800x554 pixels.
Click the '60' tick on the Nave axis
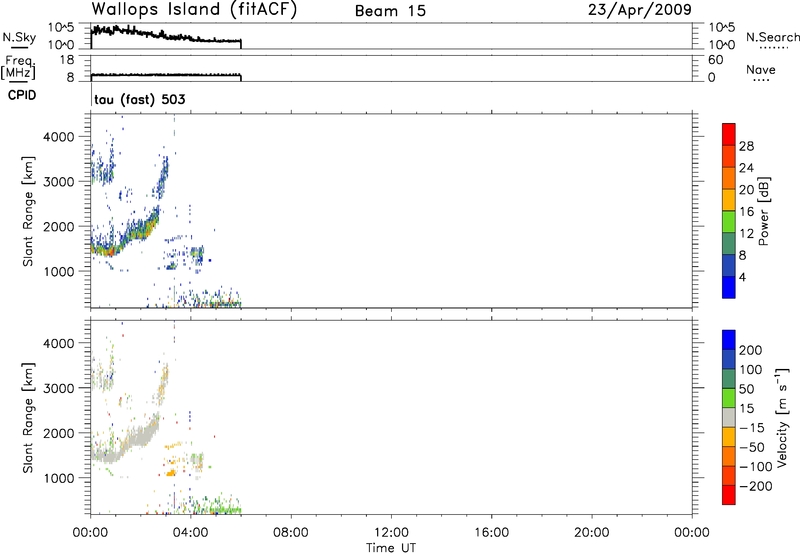[715, 60]
